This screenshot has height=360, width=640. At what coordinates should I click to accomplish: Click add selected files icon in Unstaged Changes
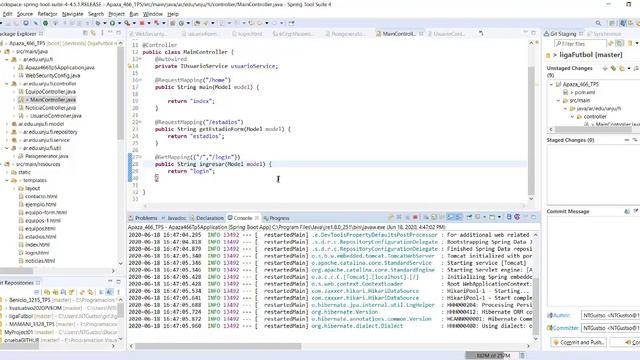[605, 68]
